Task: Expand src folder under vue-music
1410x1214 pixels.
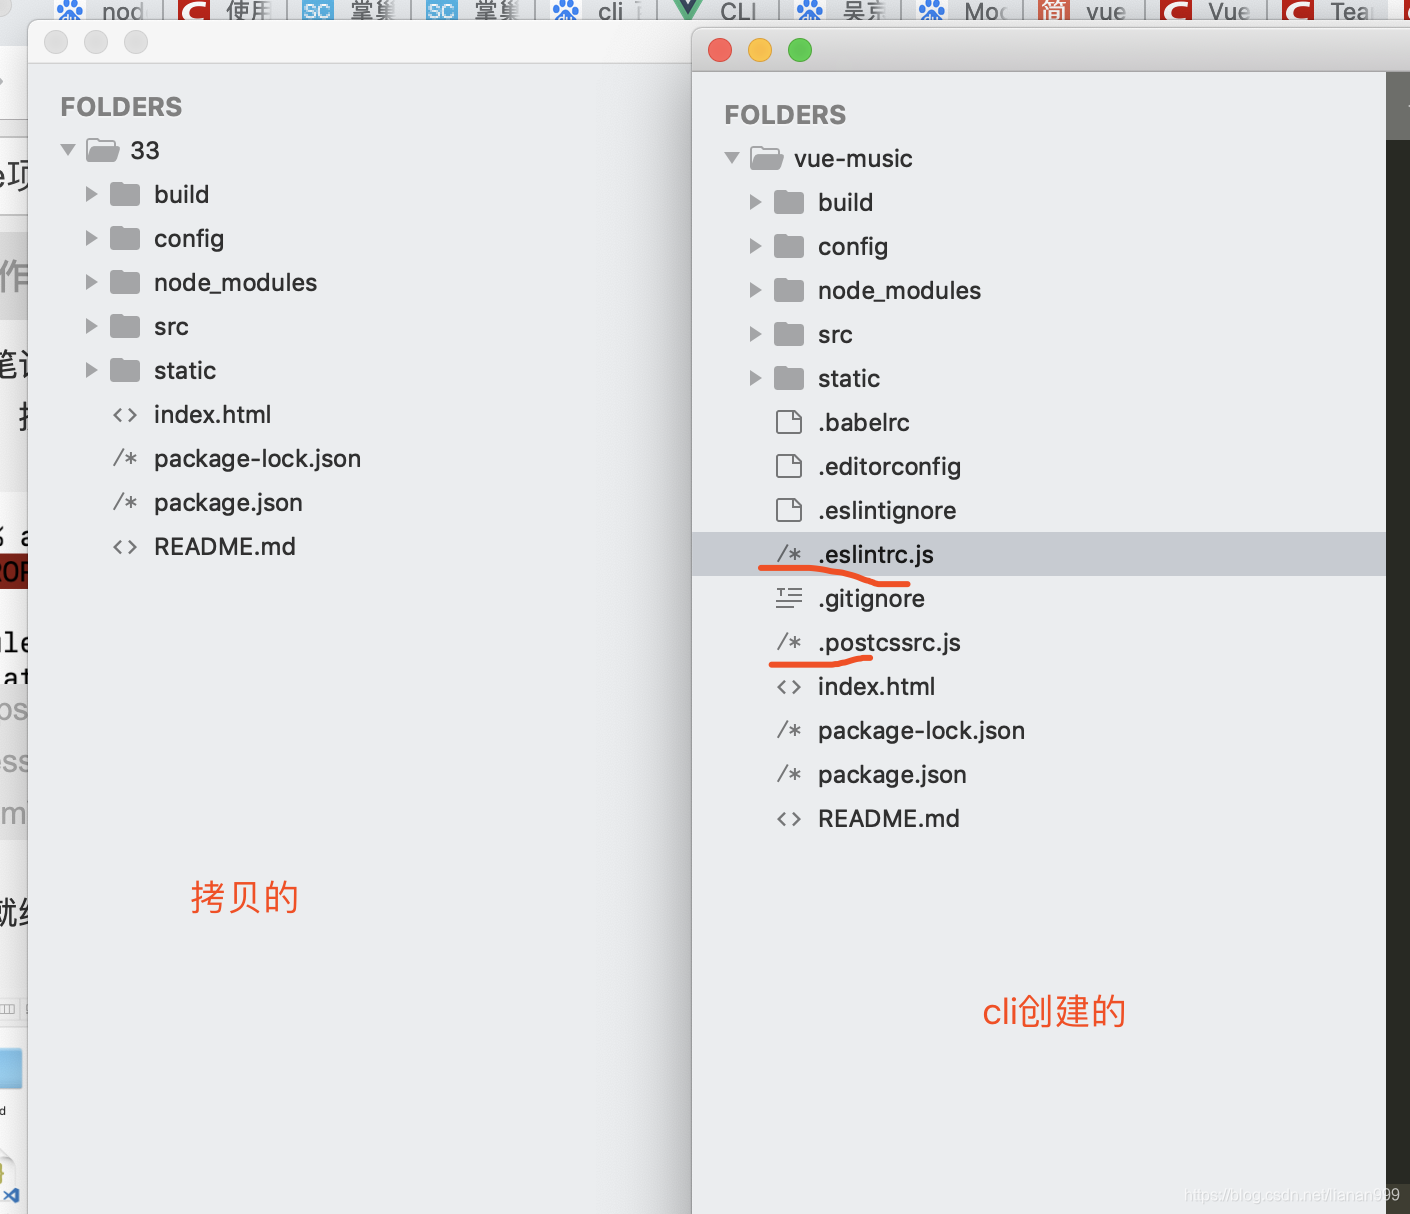Action: (755, 334)
